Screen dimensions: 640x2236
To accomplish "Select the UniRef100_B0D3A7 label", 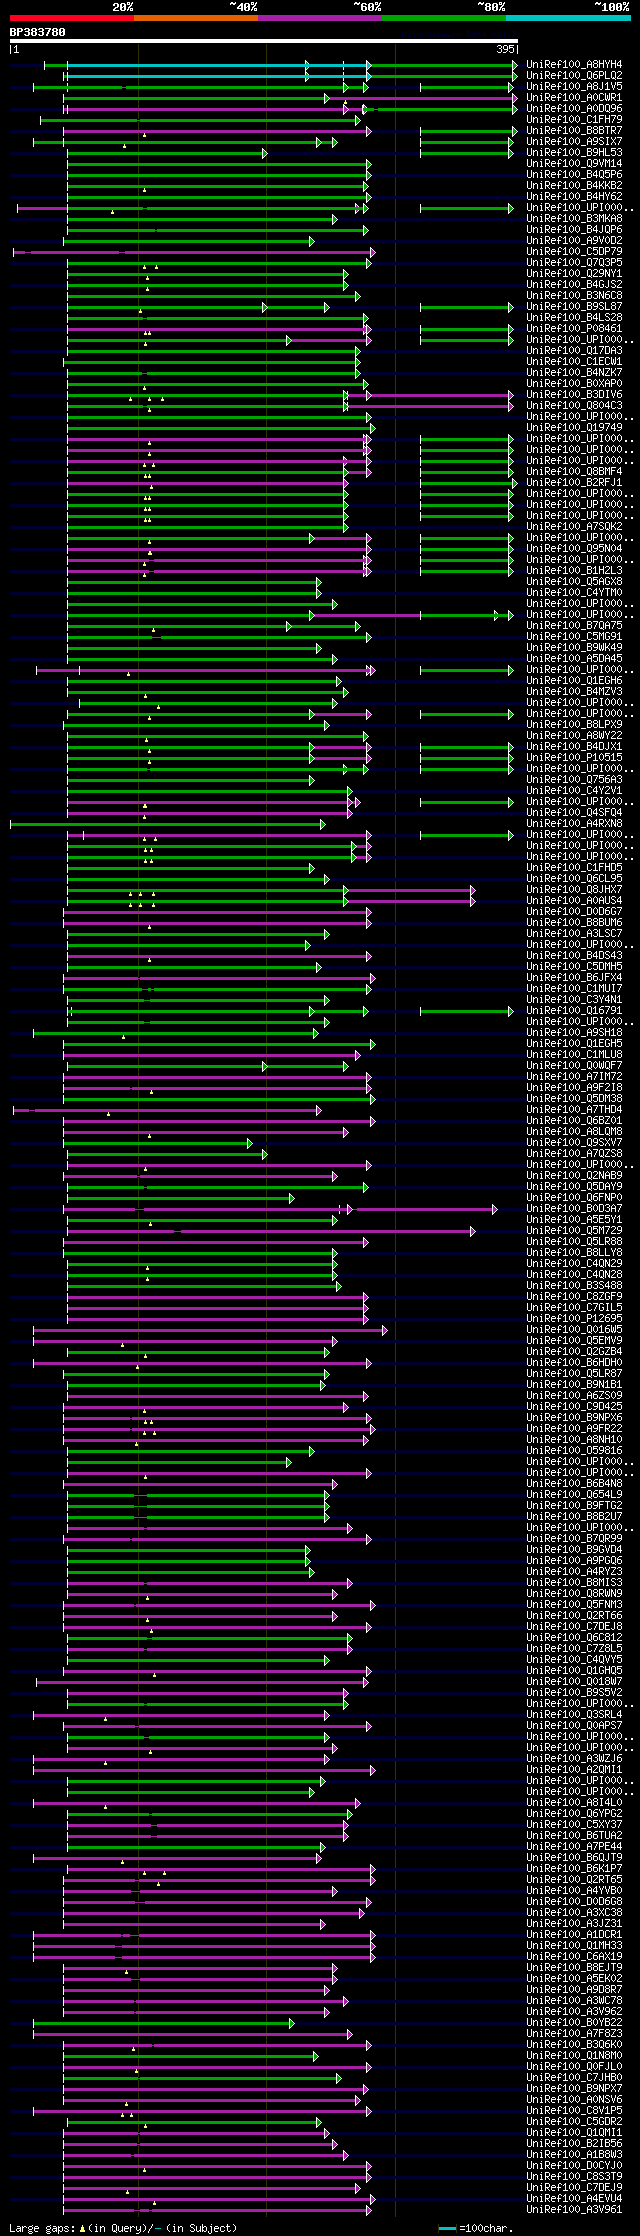I will click(574, 1208).
